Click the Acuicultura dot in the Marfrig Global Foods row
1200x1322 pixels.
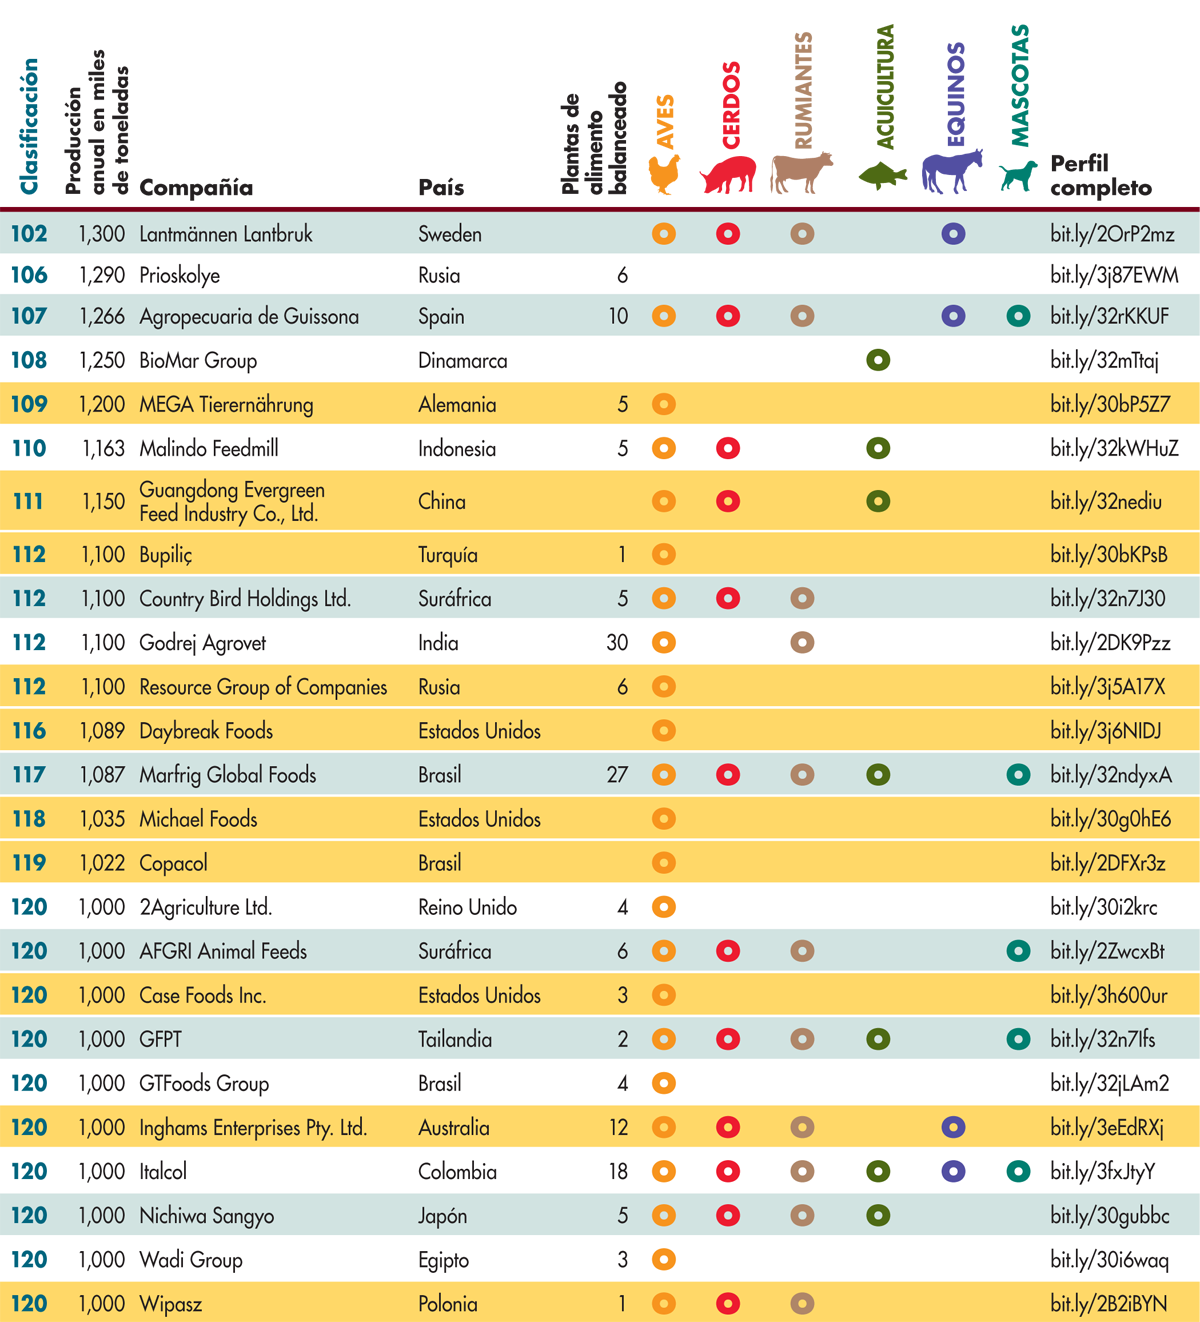click(878, 774)
